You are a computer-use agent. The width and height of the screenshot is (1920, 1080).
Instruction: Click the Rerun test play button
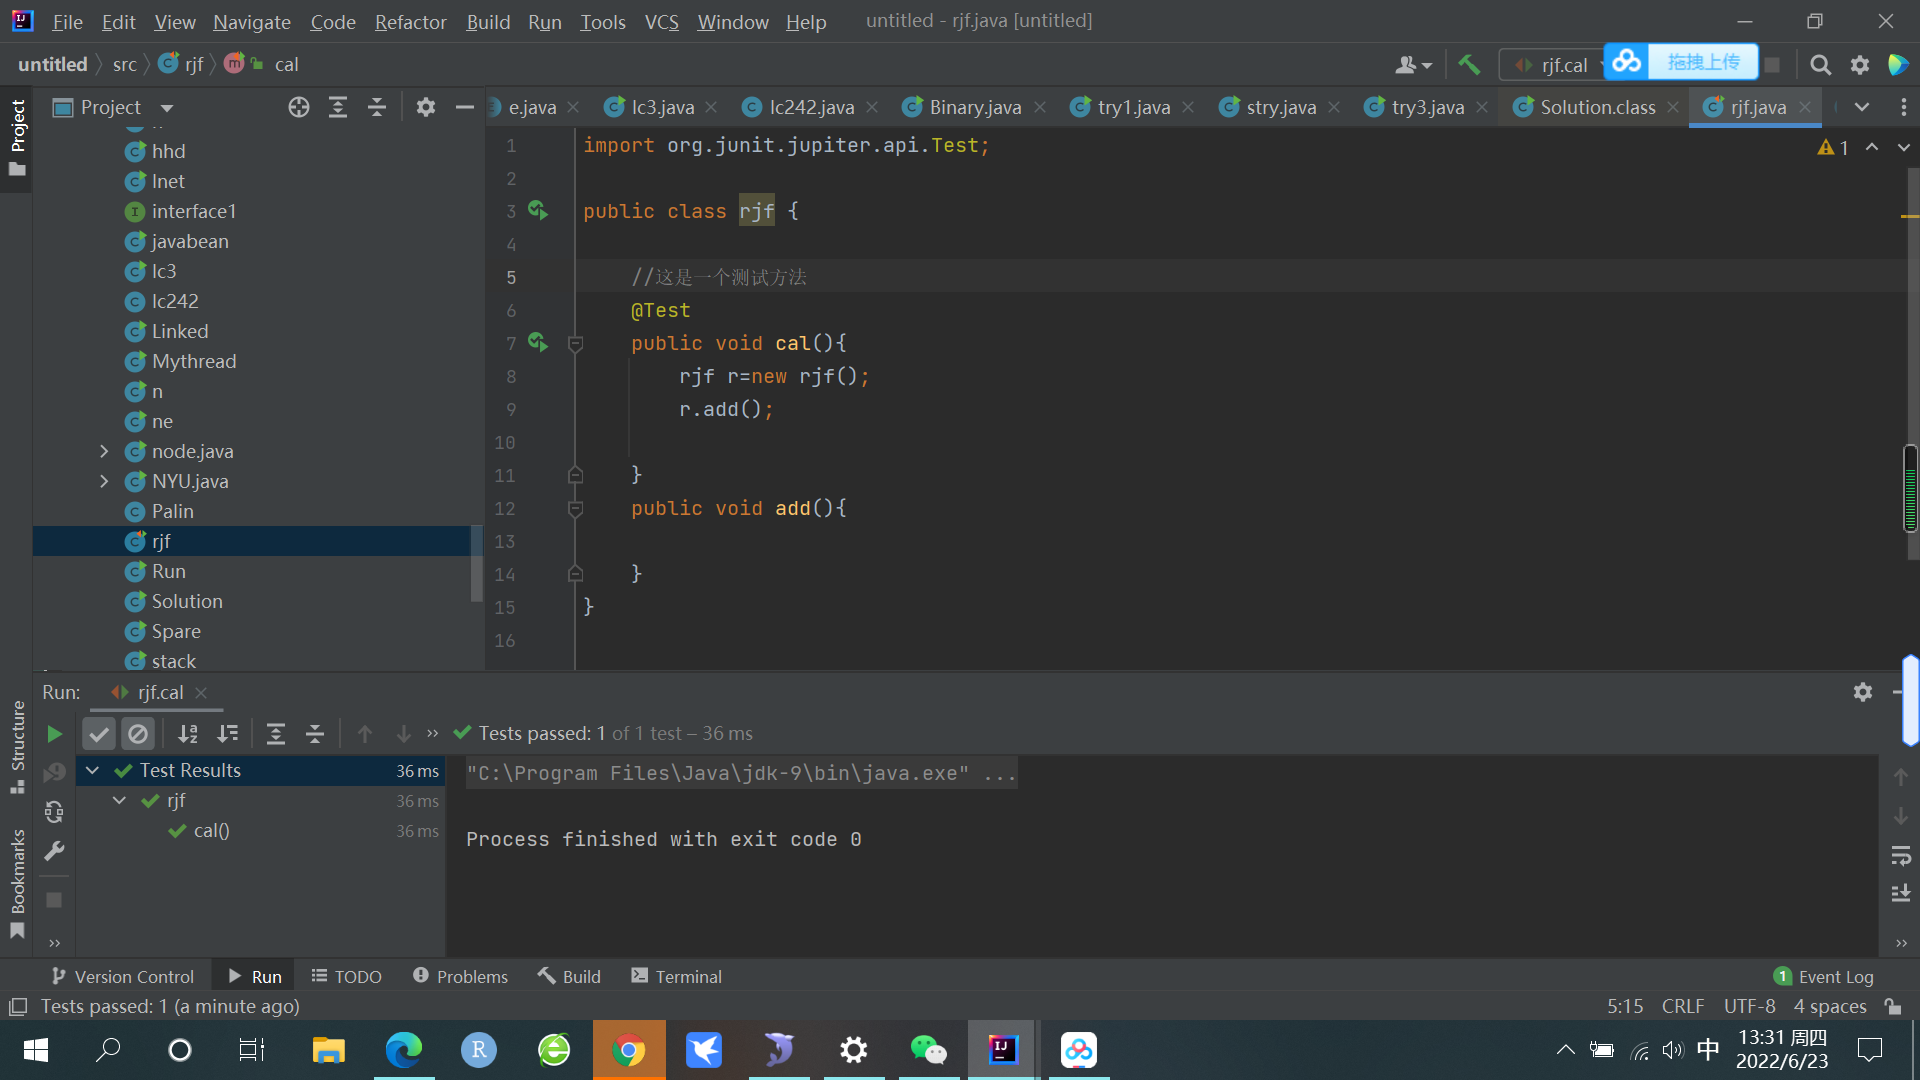pyautogui.click(x=54, y=734)
